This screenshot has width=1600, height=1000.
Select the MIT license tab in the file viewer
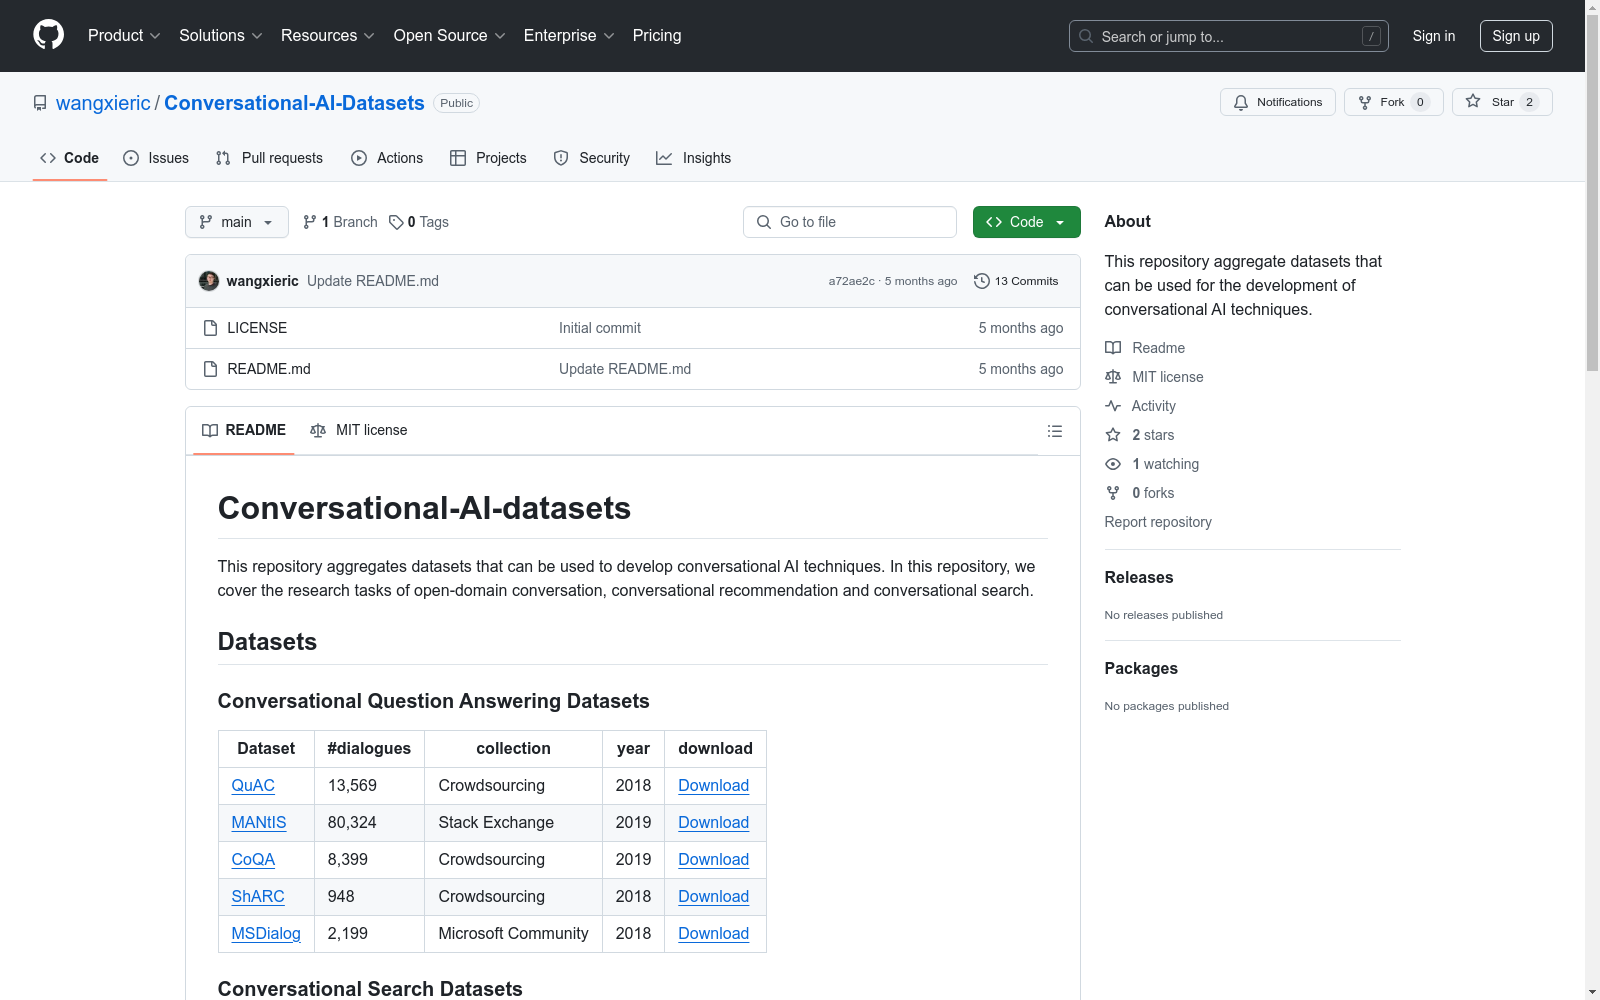[359, 430]
